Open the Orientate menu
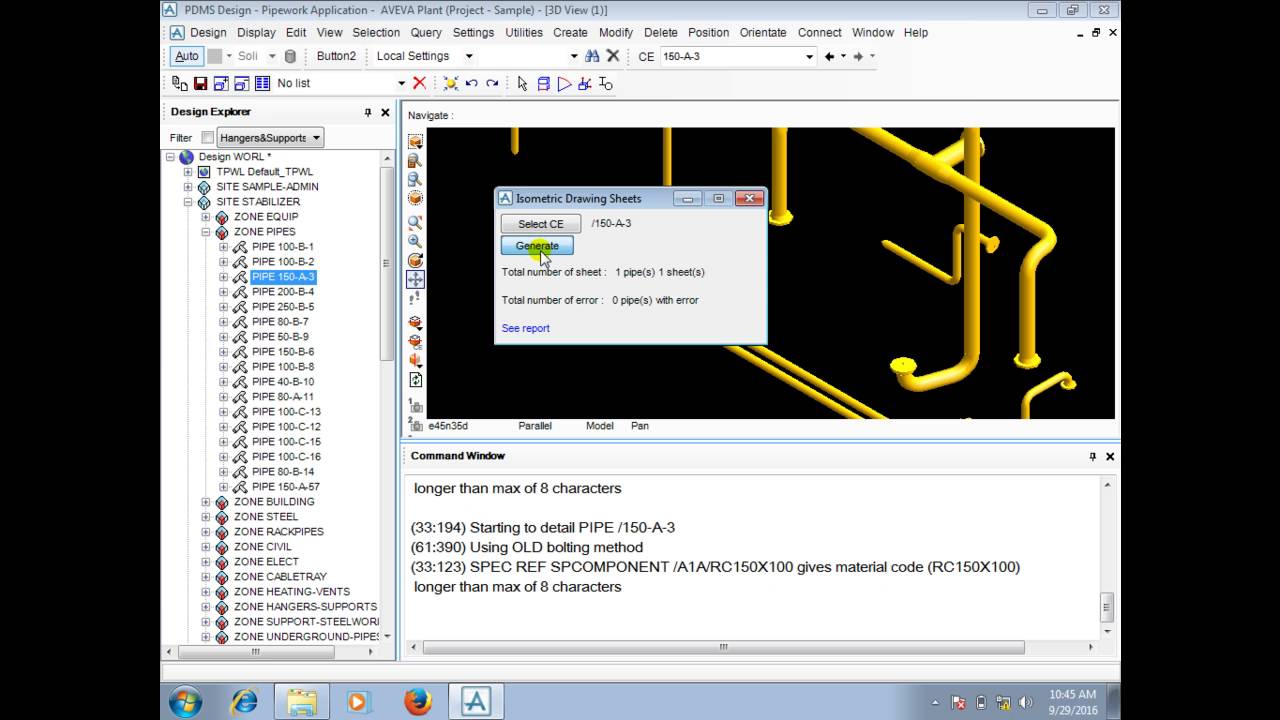The image size is (1280, 720). pyautogui.click(x=763, y=32)
